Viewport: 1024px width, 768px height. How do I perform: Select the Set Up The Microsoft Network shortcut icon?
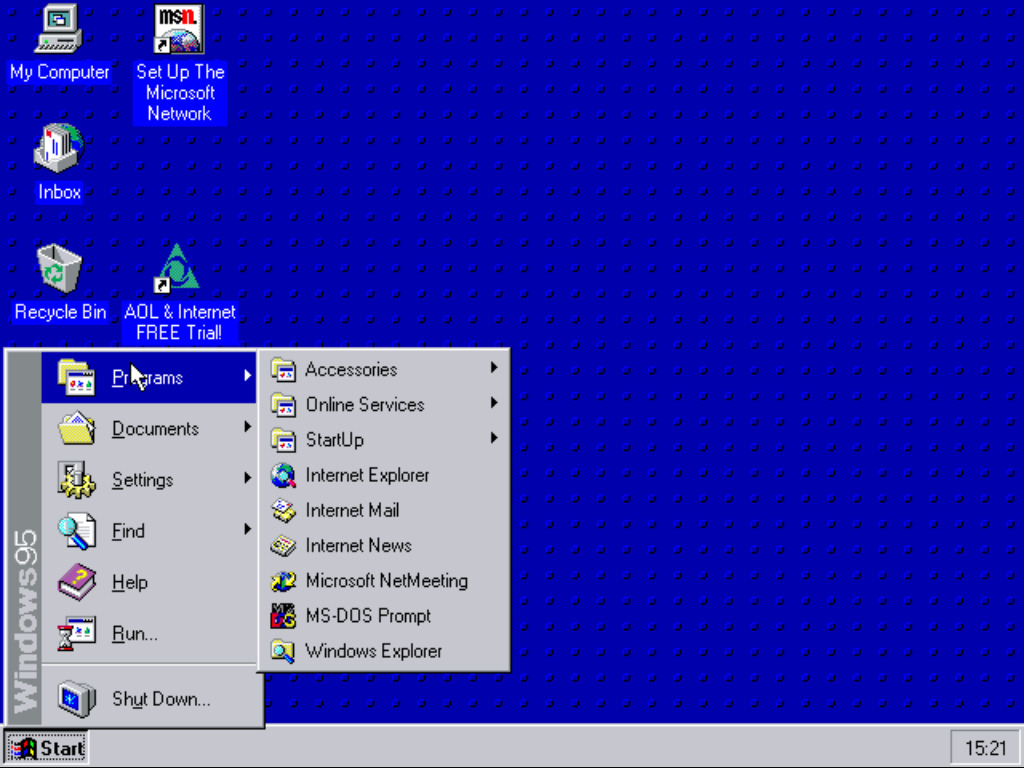click(179, 29)
